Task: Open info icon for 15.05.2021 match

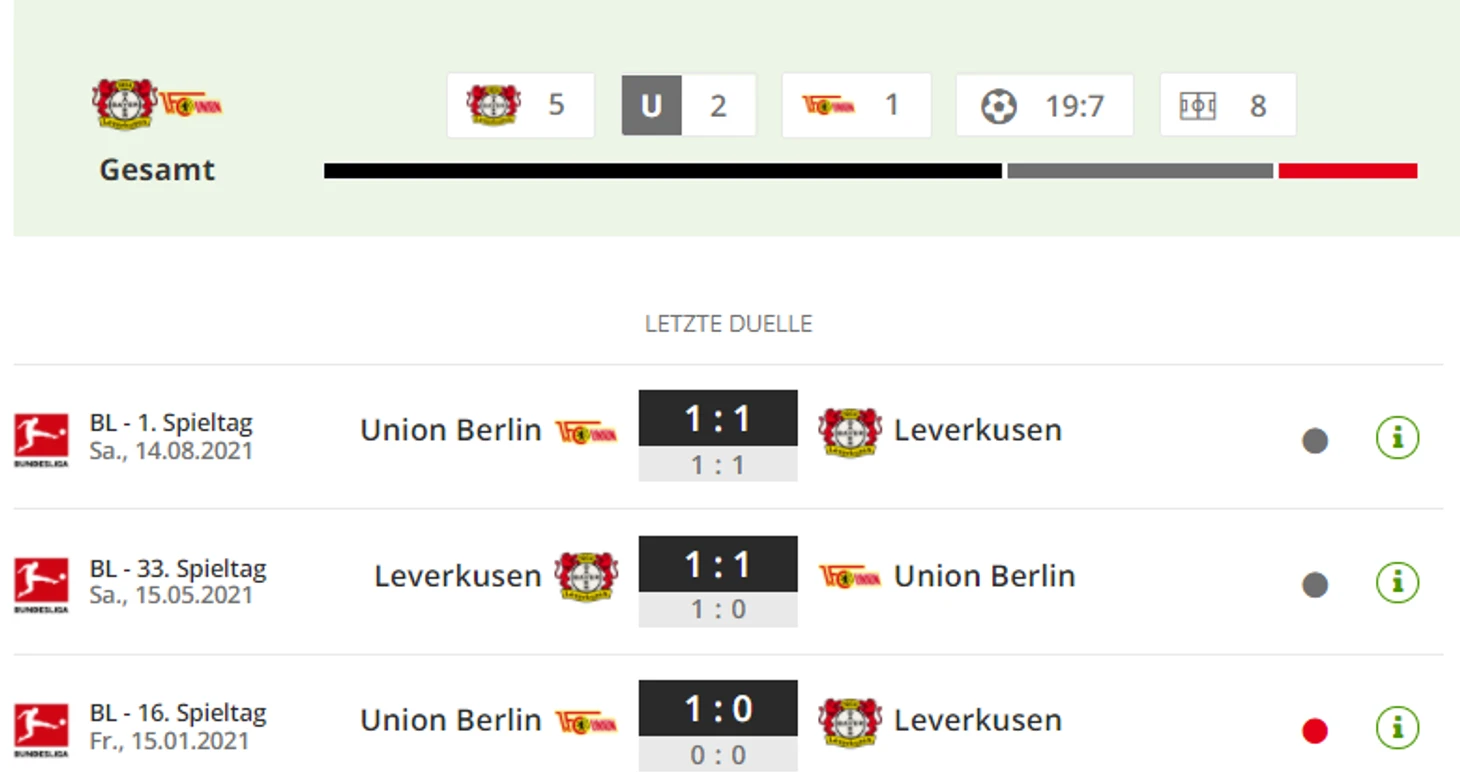Action: coord(1397,582)
